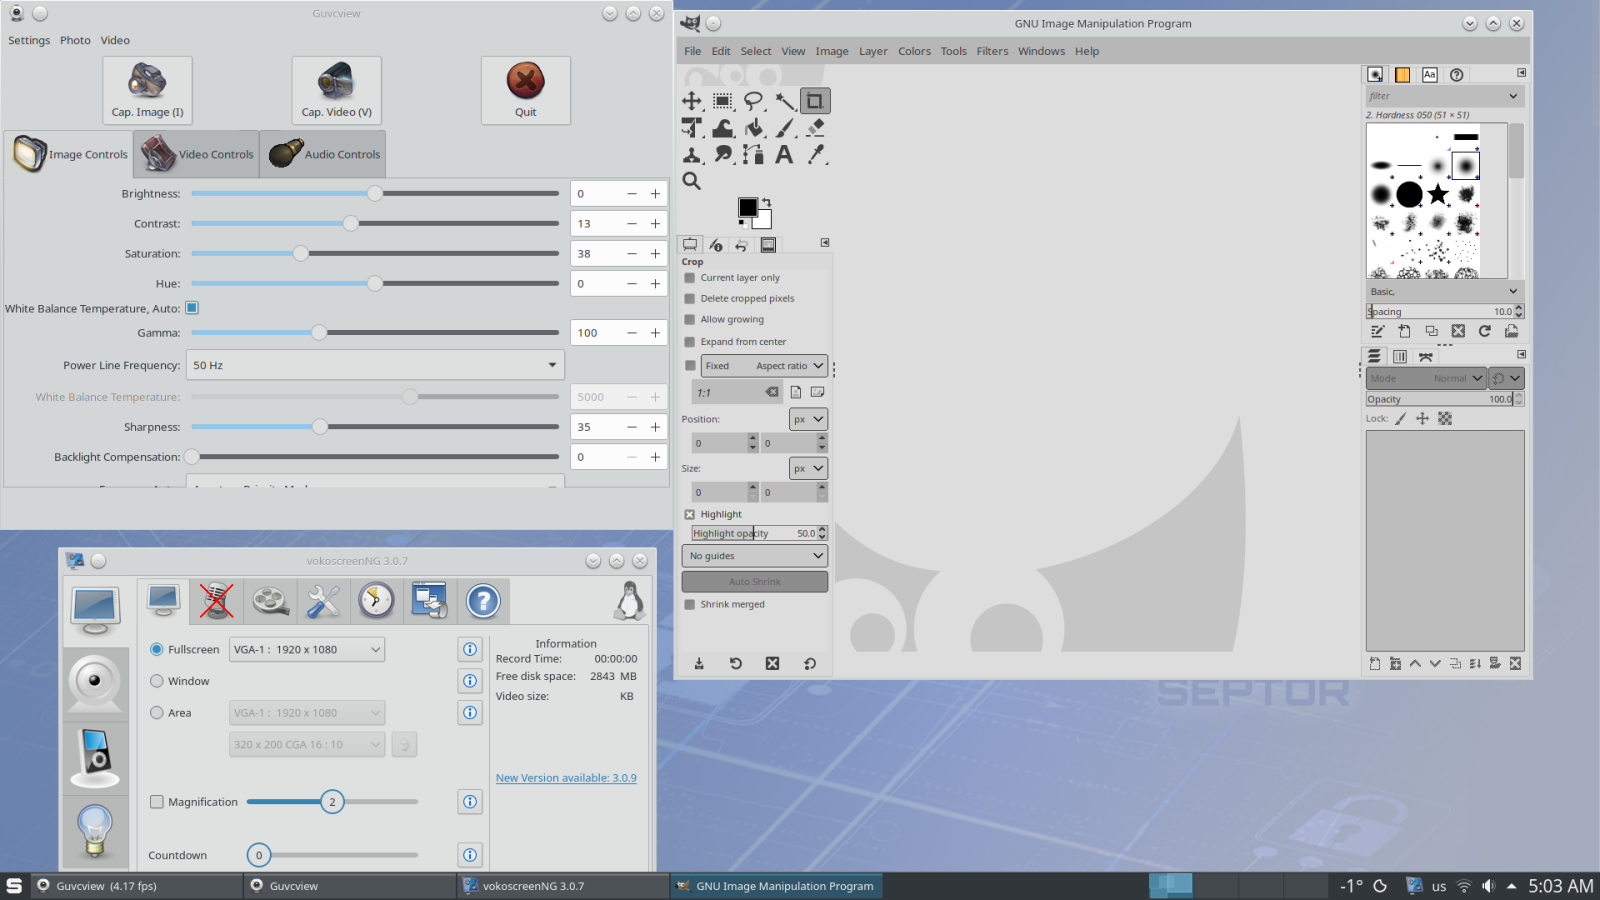Click the white background color swatch
The height and width of the screenshot is (900, 1600).
(765, 221)
